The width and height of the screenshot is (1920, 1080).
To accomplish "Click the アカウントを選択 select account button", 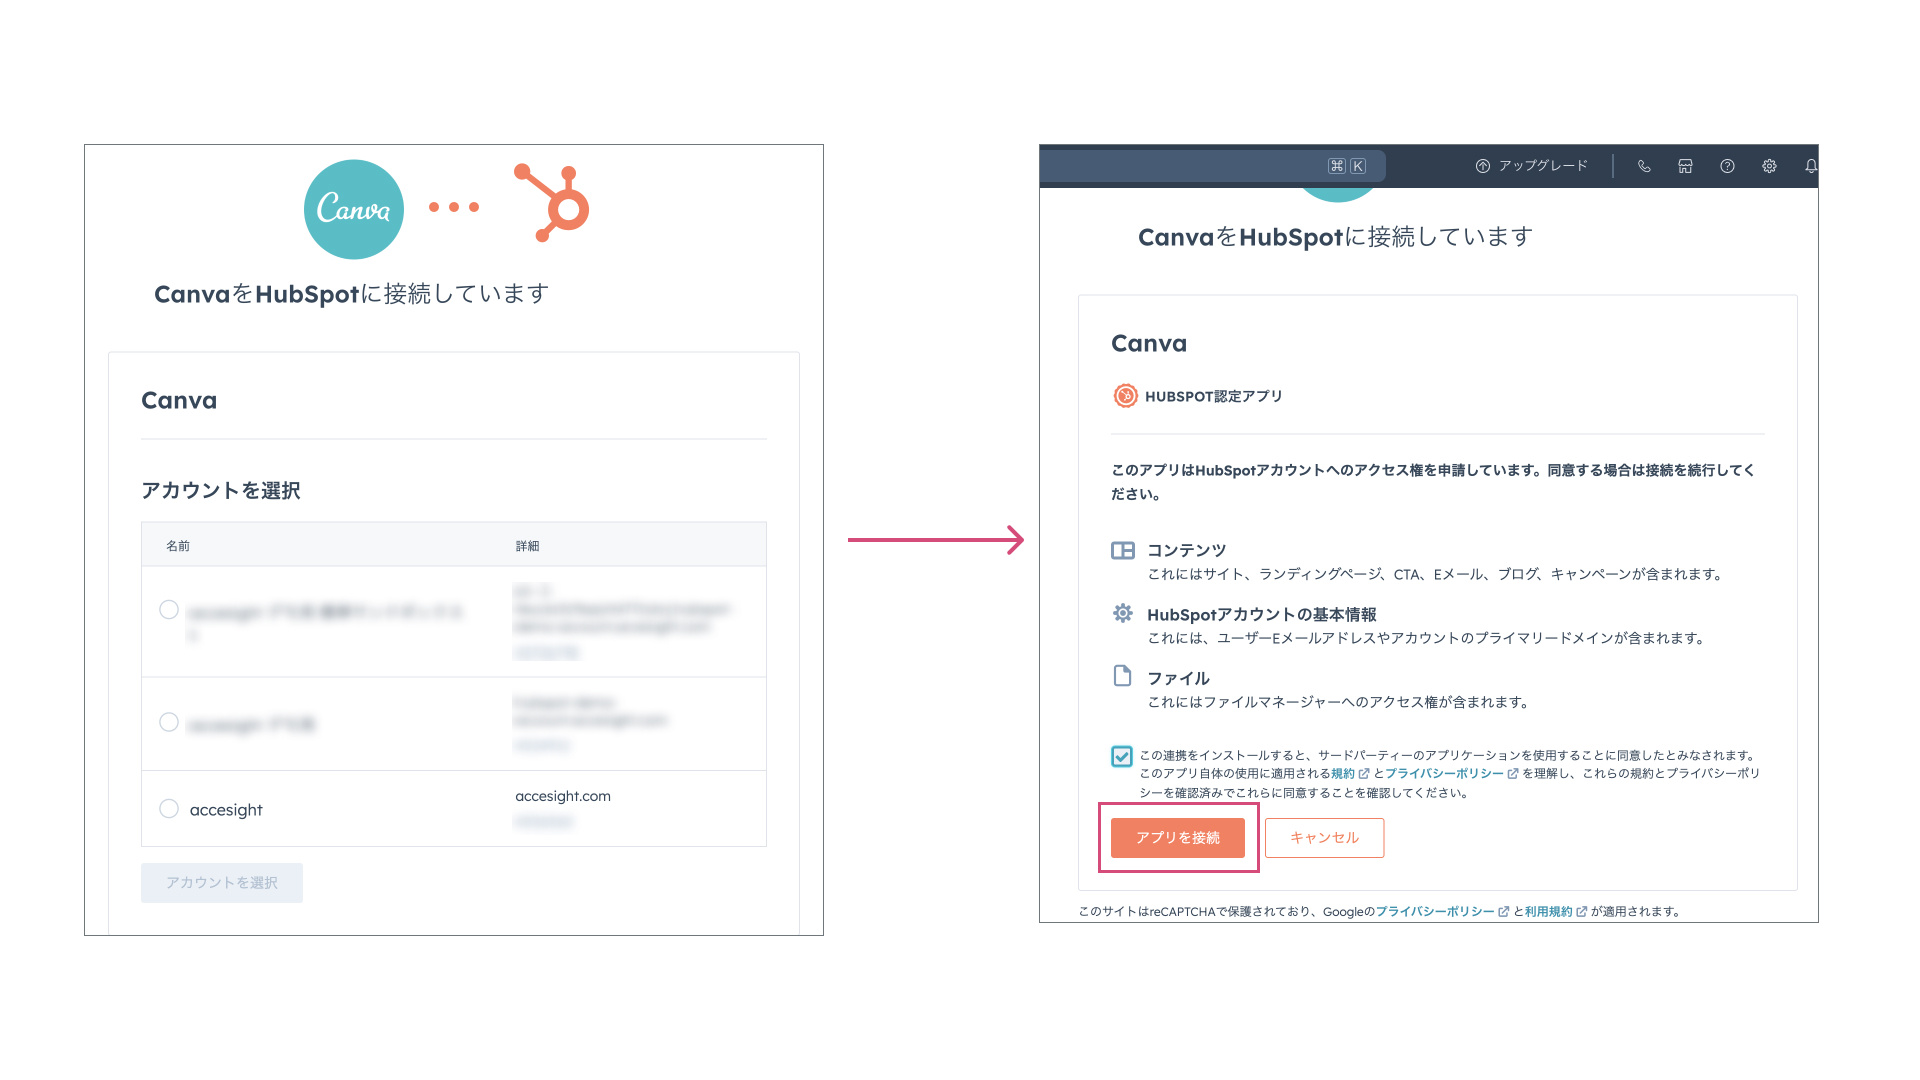I will 222,881.
